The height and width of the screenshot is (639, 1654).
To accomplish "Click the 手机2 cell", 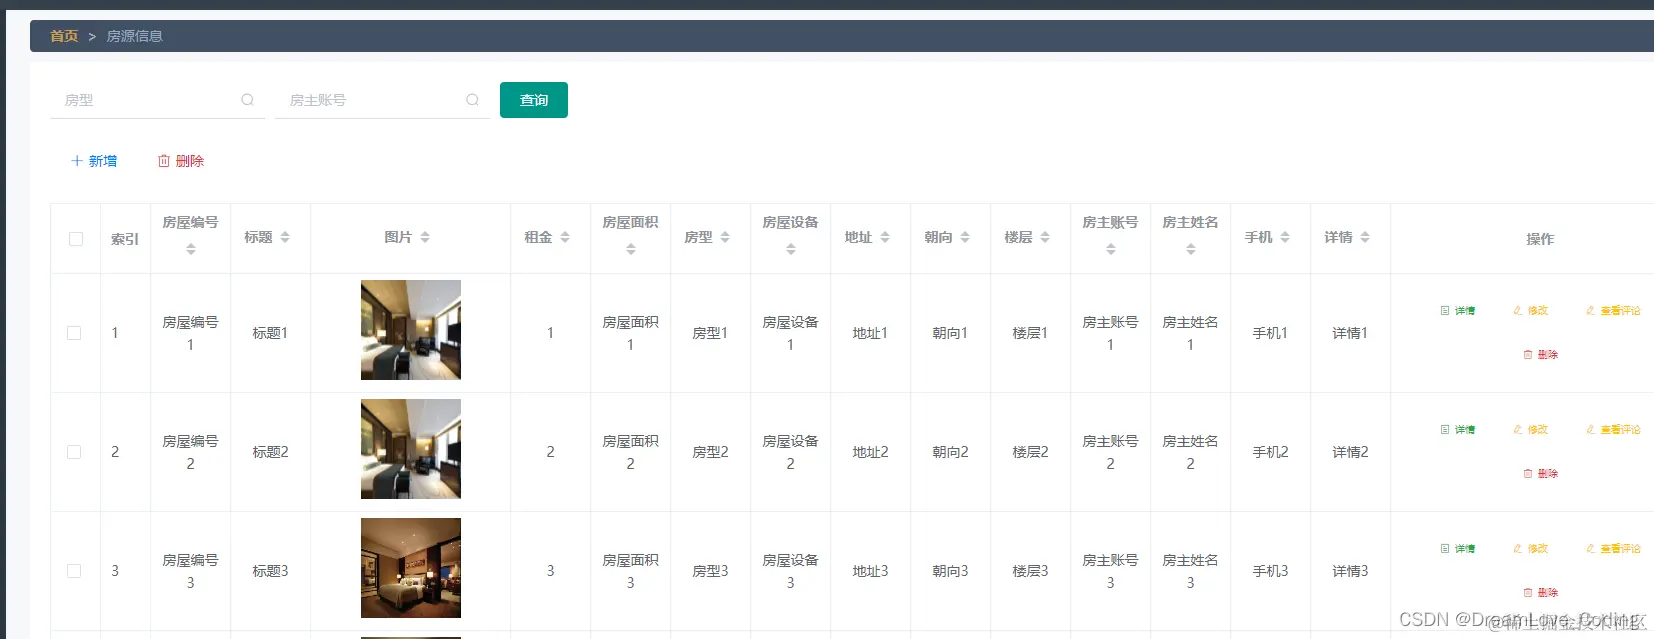I will coord(1270,452).
